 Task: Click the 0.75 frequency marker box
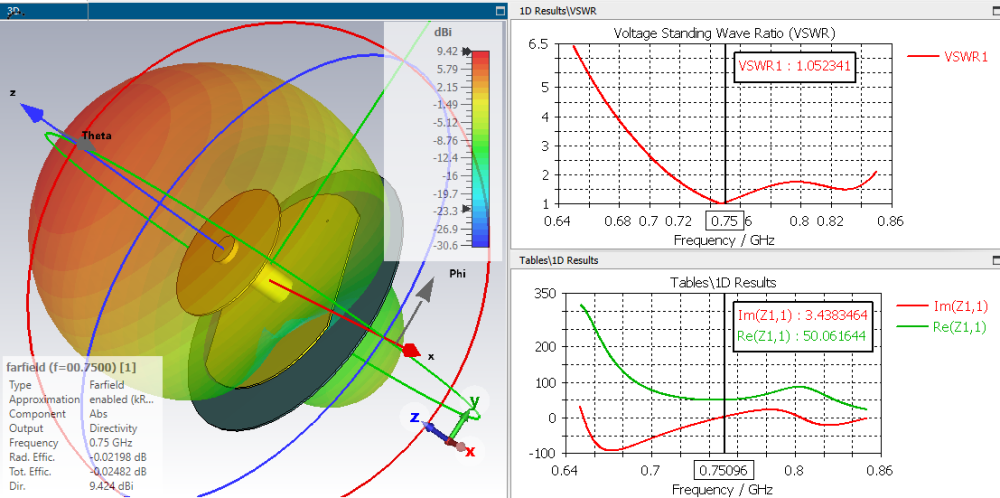(x=724, y=221)
